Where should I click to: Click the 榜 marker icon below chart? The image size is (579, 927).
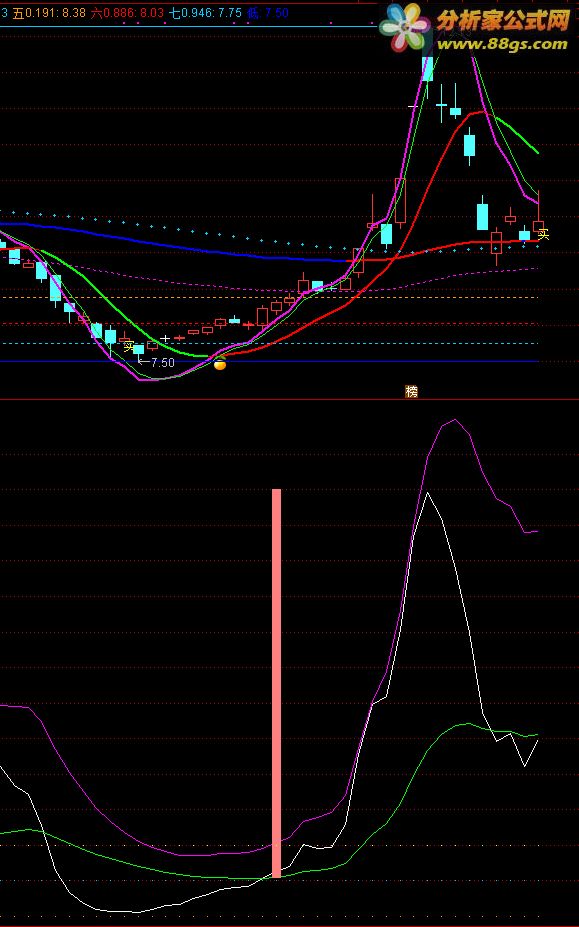(412, 391)
